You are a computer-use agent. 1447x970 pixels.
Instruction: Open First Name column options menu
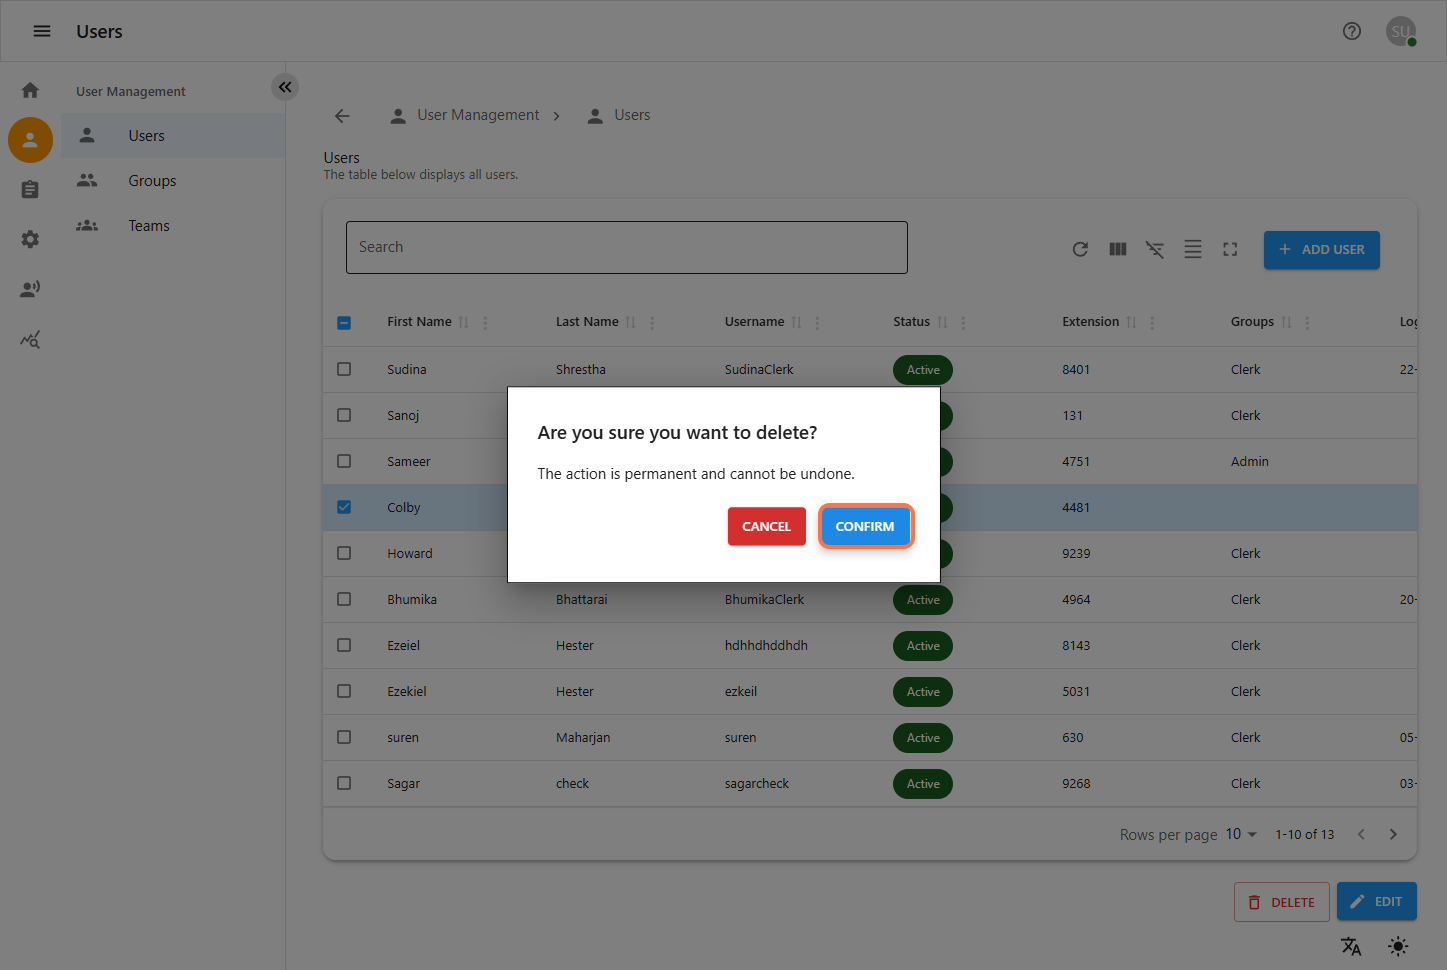(485, 322)
